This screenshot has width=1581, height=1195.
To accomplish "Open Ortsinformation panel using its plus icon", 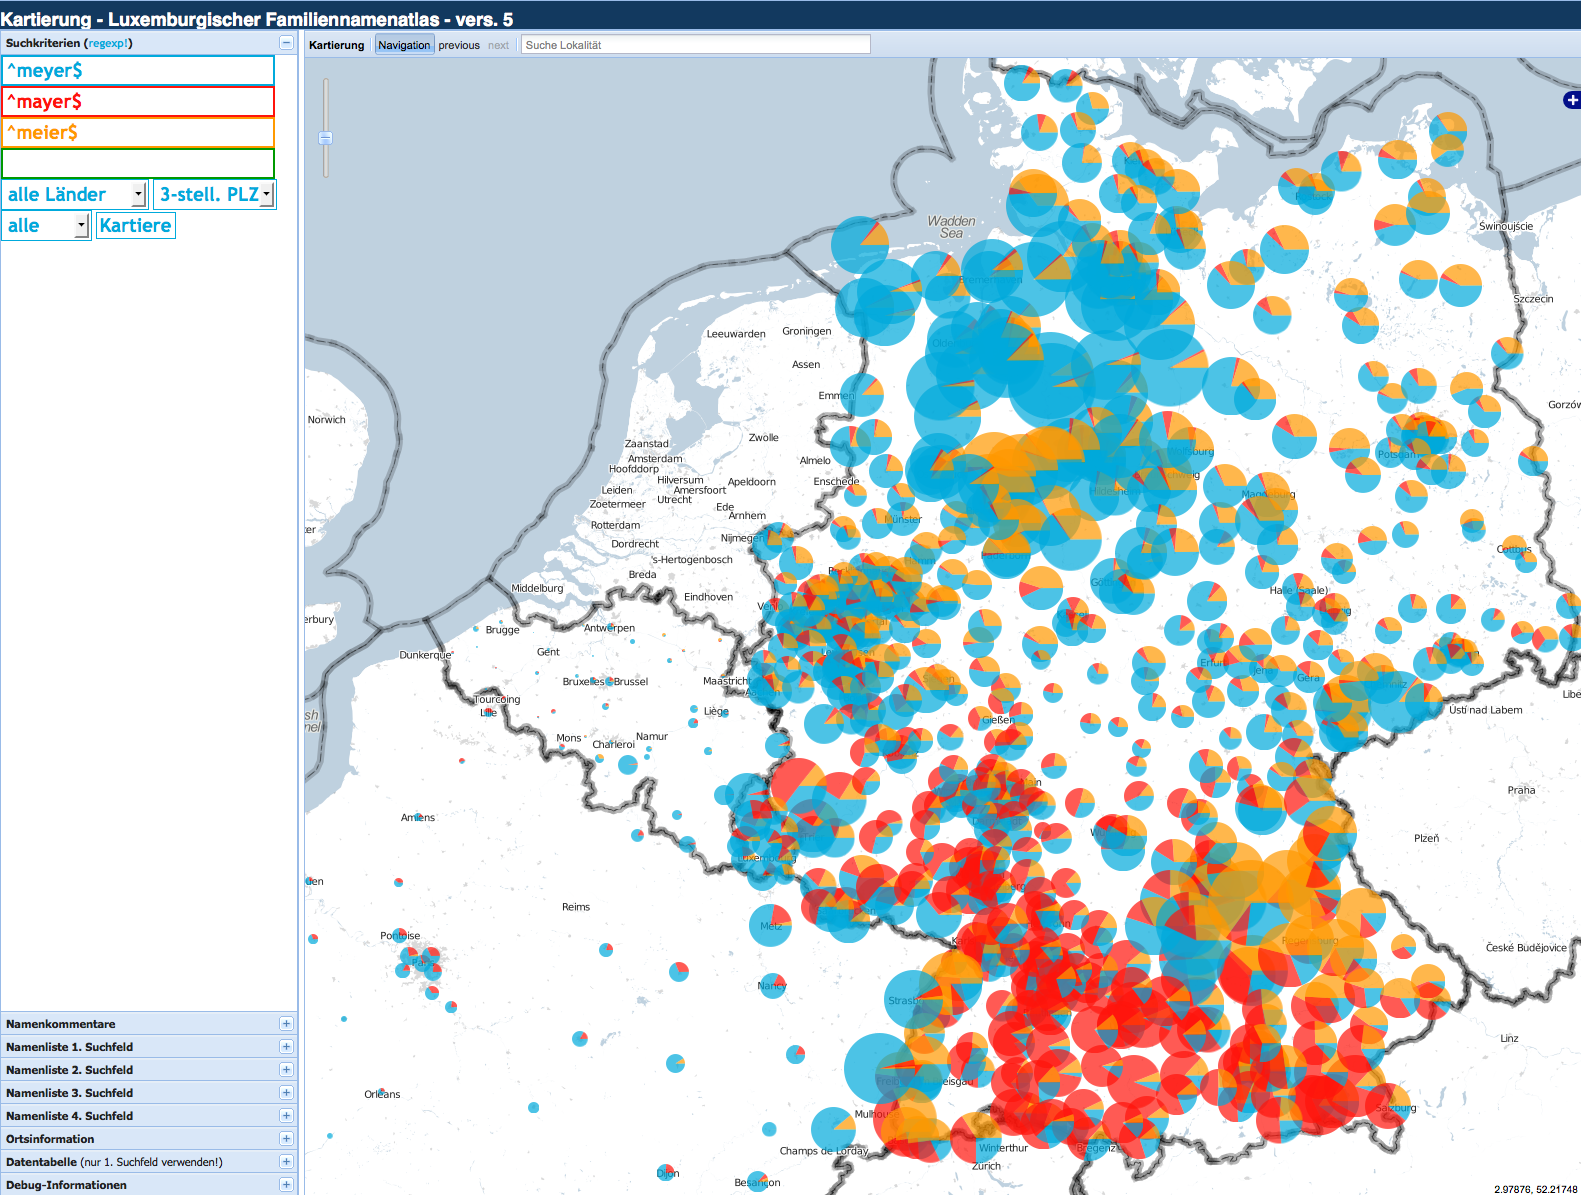I will [286, 1139].
